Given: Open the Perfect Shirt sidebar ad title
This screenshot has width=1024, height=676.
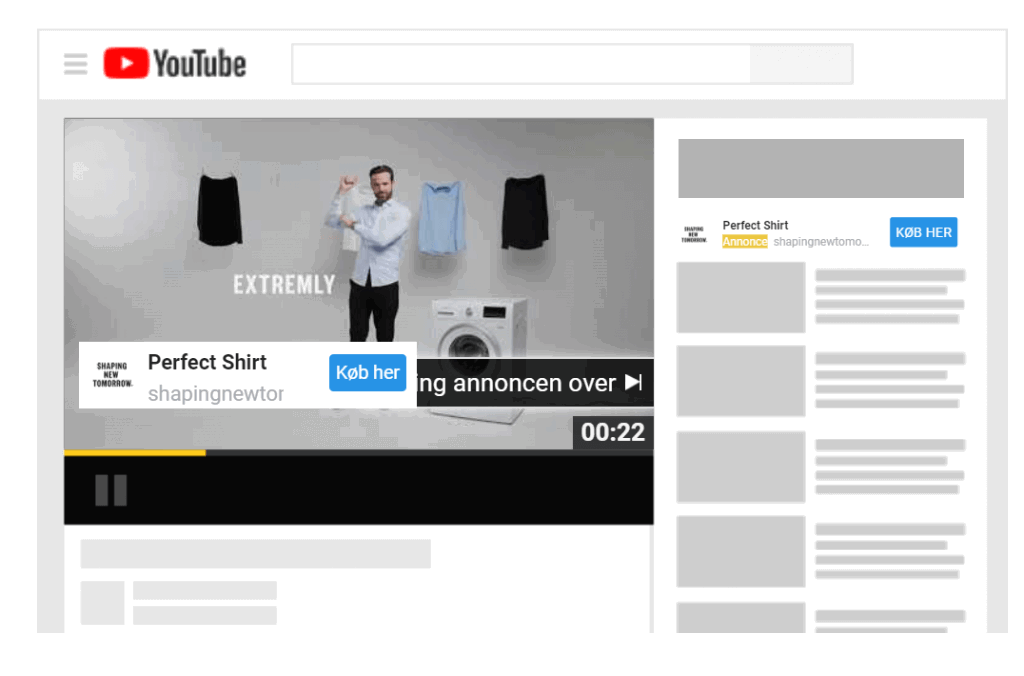Looking at the screenshot, I should [x=755, y=225].
